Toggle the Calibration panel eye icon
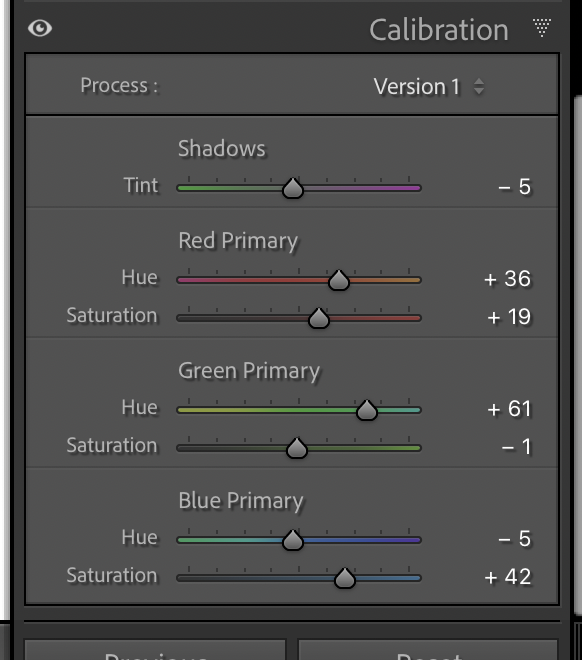Image resolution: width=582 pixels, height=660 pixels. point(40,29)
